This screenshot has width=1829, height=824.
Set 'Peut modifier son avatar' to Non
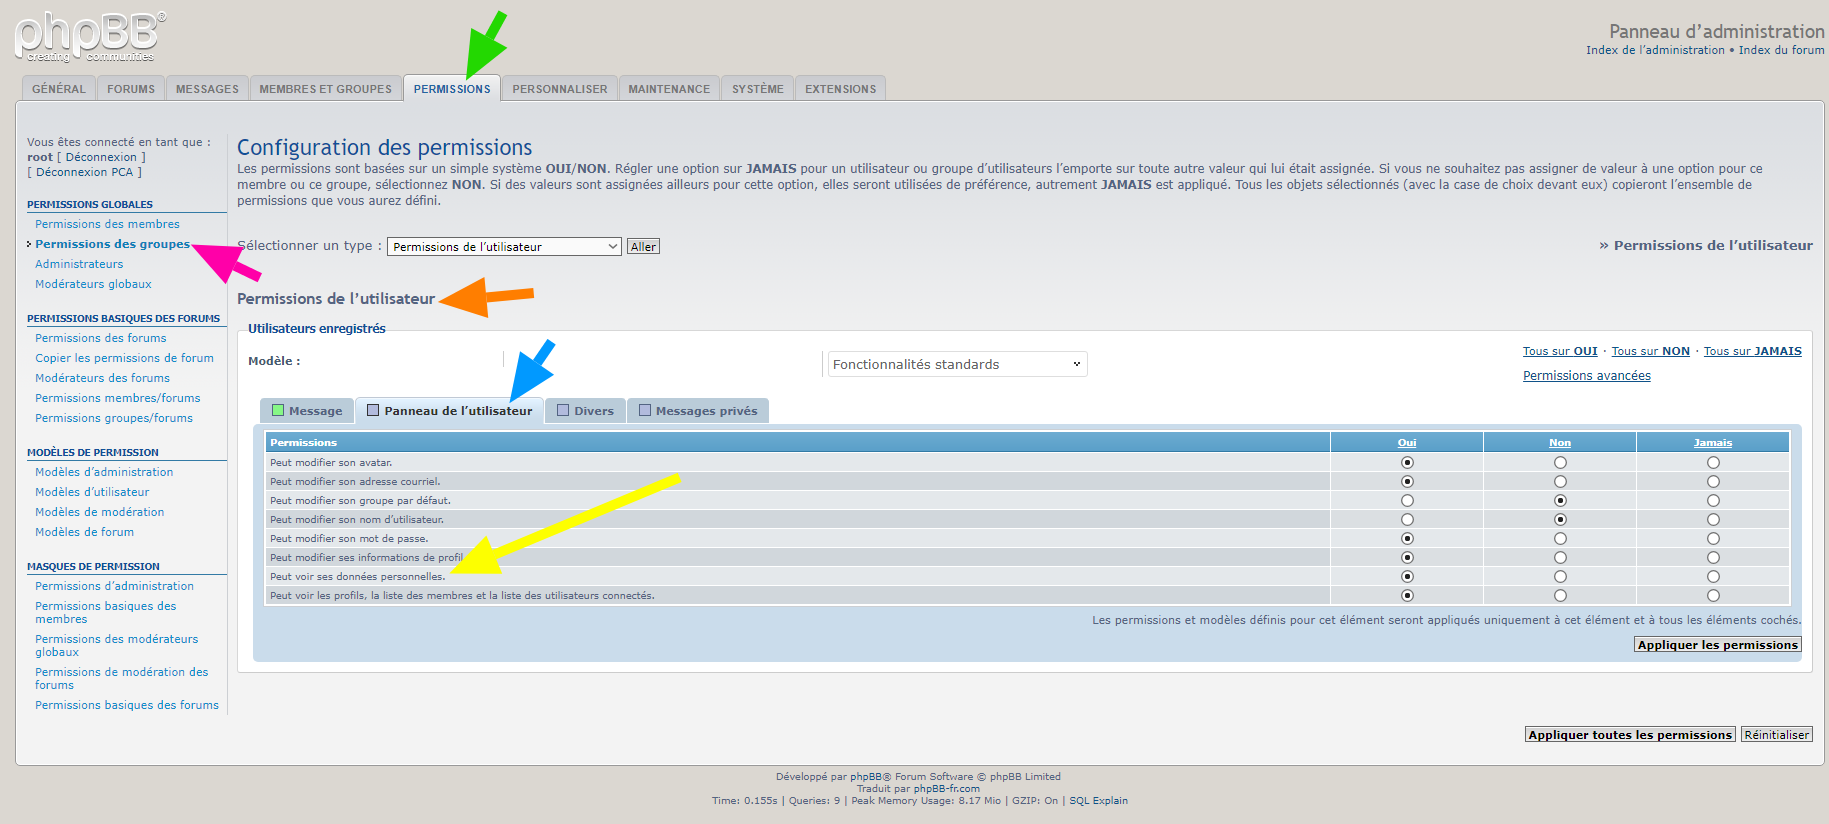click(1560, 463)
